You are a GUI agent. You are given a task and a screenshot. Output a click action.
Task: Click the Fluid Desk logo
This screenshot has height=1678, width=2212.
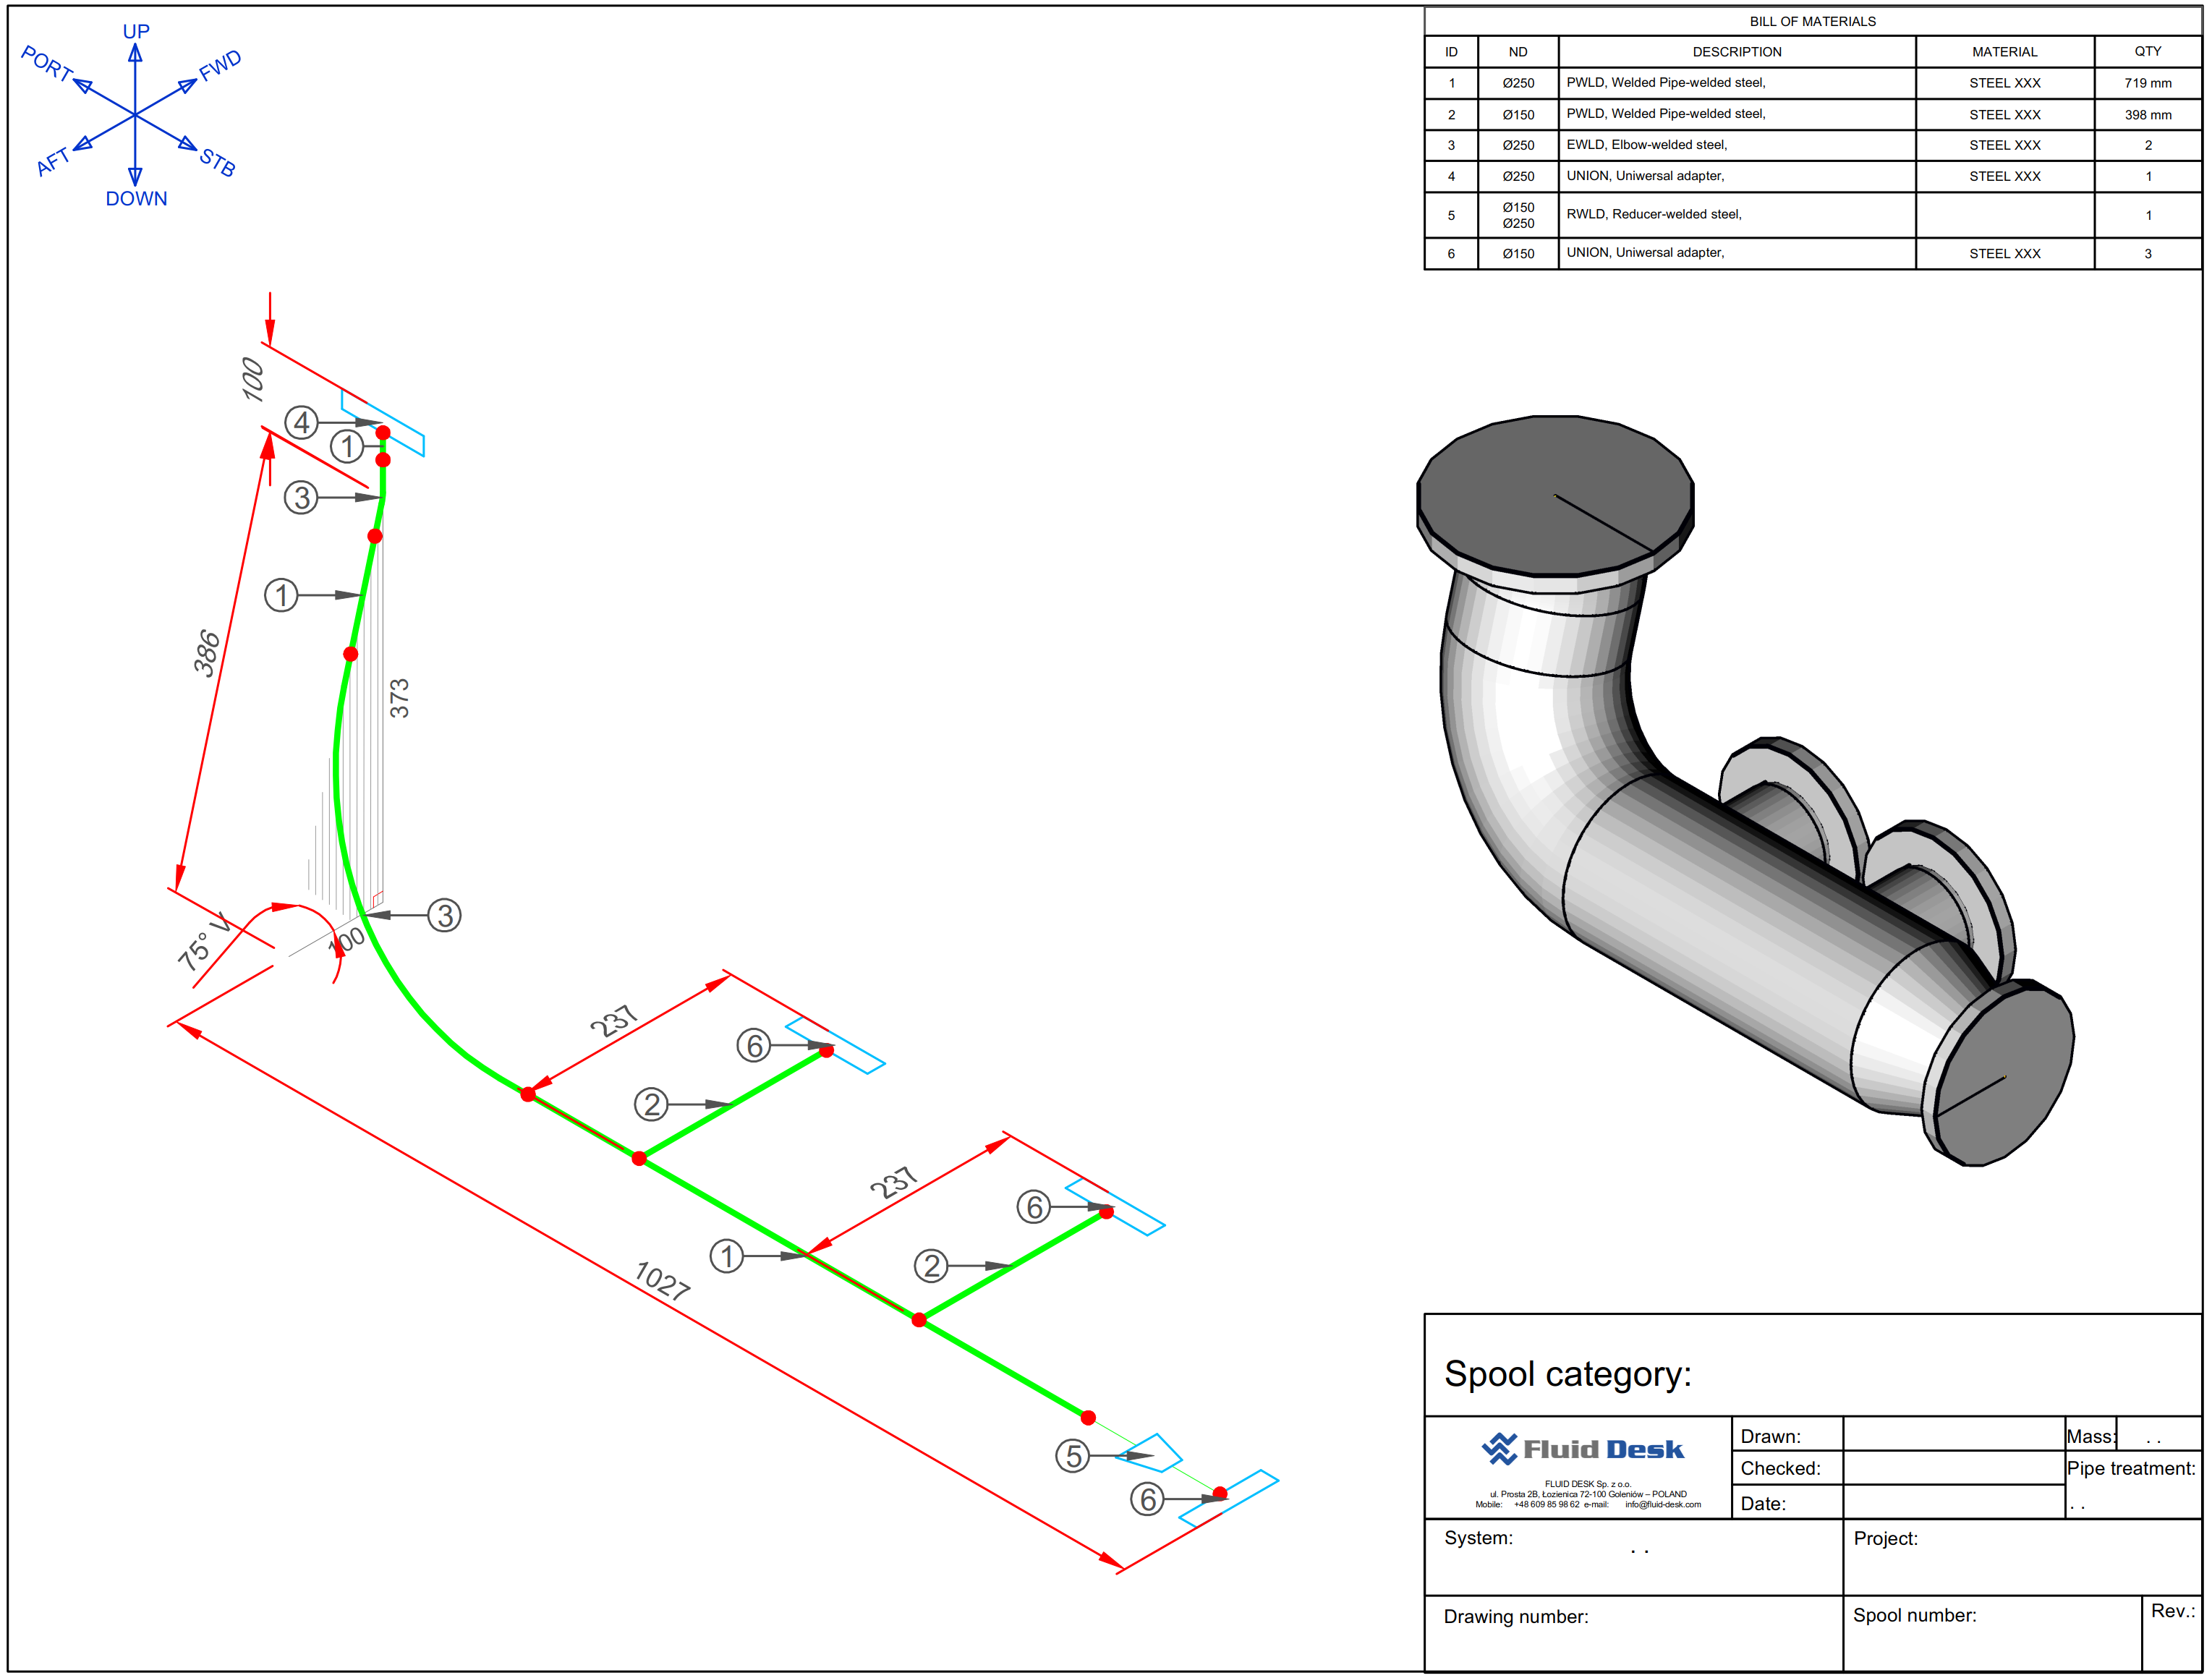click(x=1582, y=1449)
